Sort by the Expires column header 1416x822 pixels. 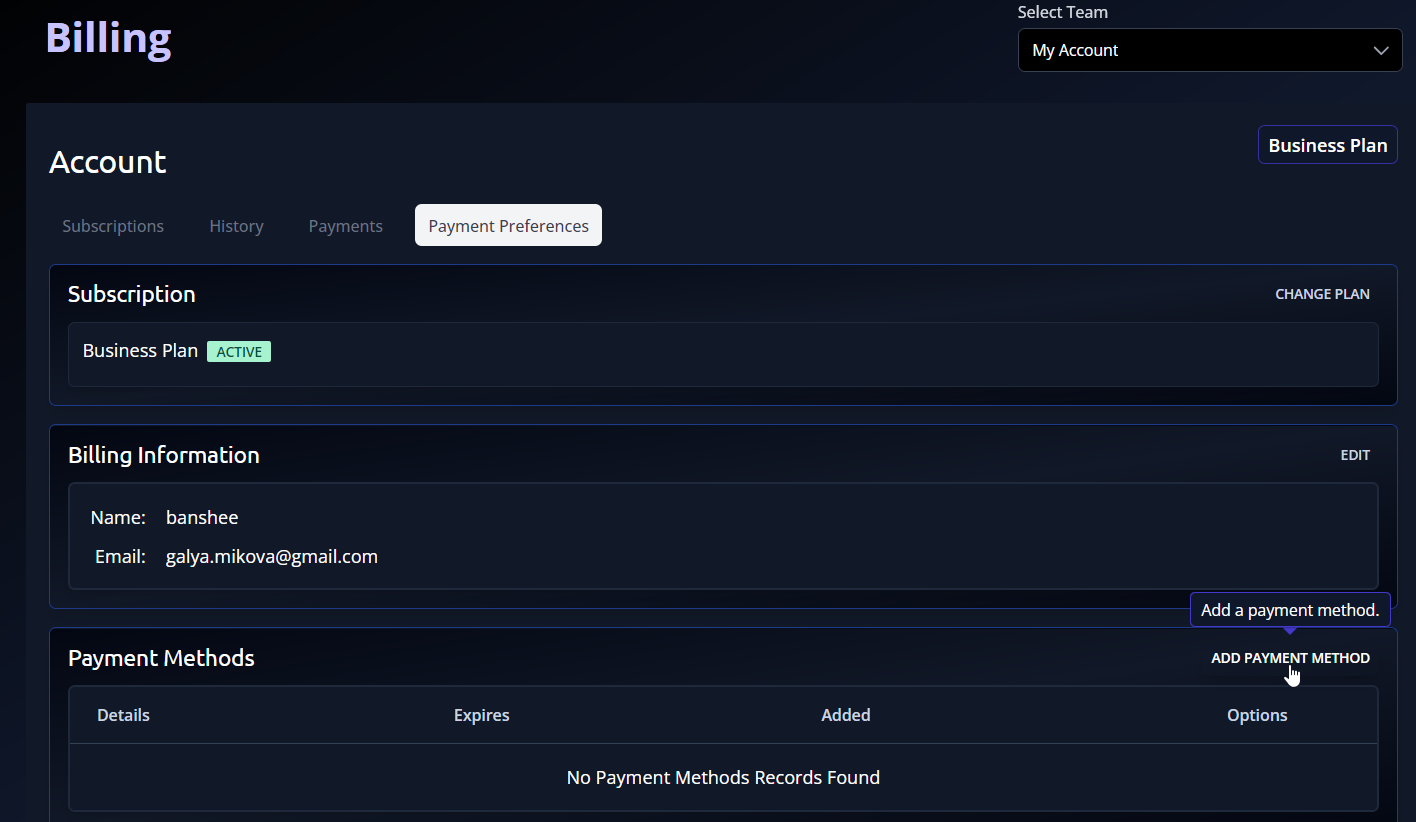pyautogui.click(x=481, y=715)
